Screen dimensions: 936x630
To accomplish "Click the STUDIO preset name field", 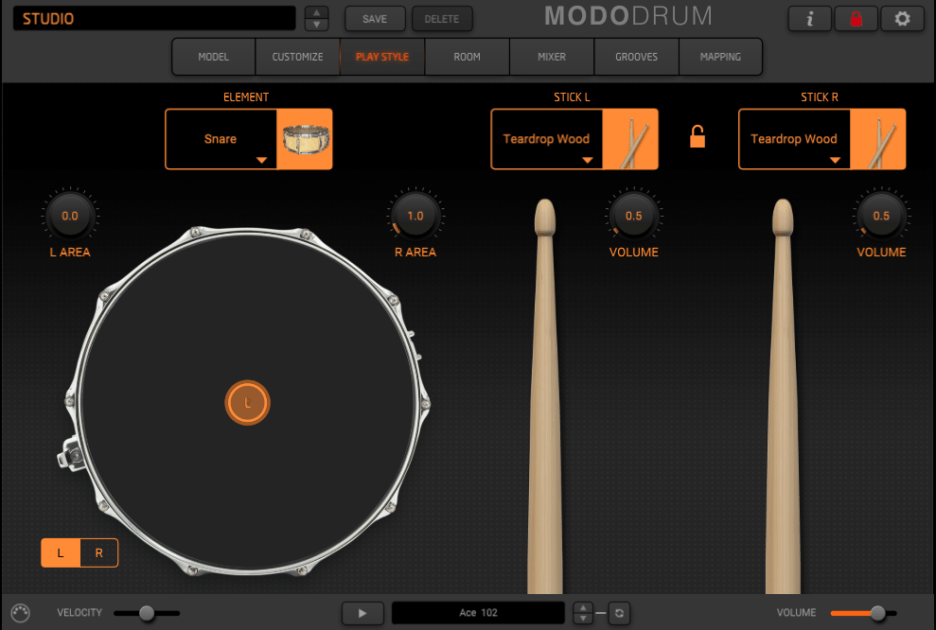I will pos(154,19).
